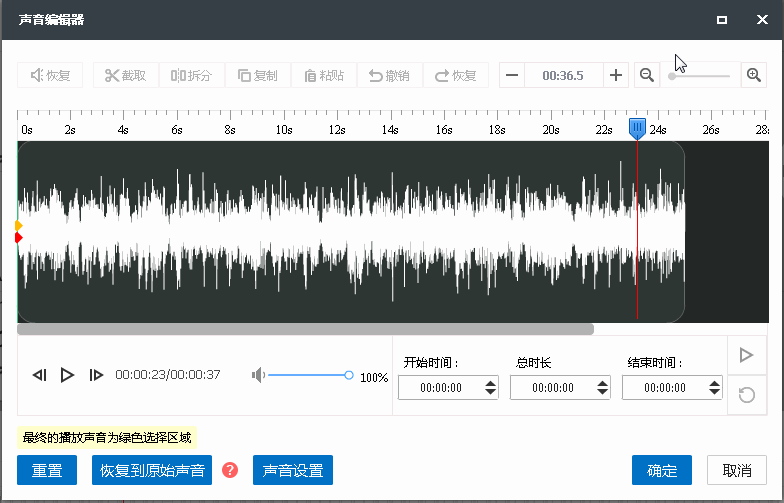784x503 pixels.
Task: Click the 重置 reset button
Action: 47,470
